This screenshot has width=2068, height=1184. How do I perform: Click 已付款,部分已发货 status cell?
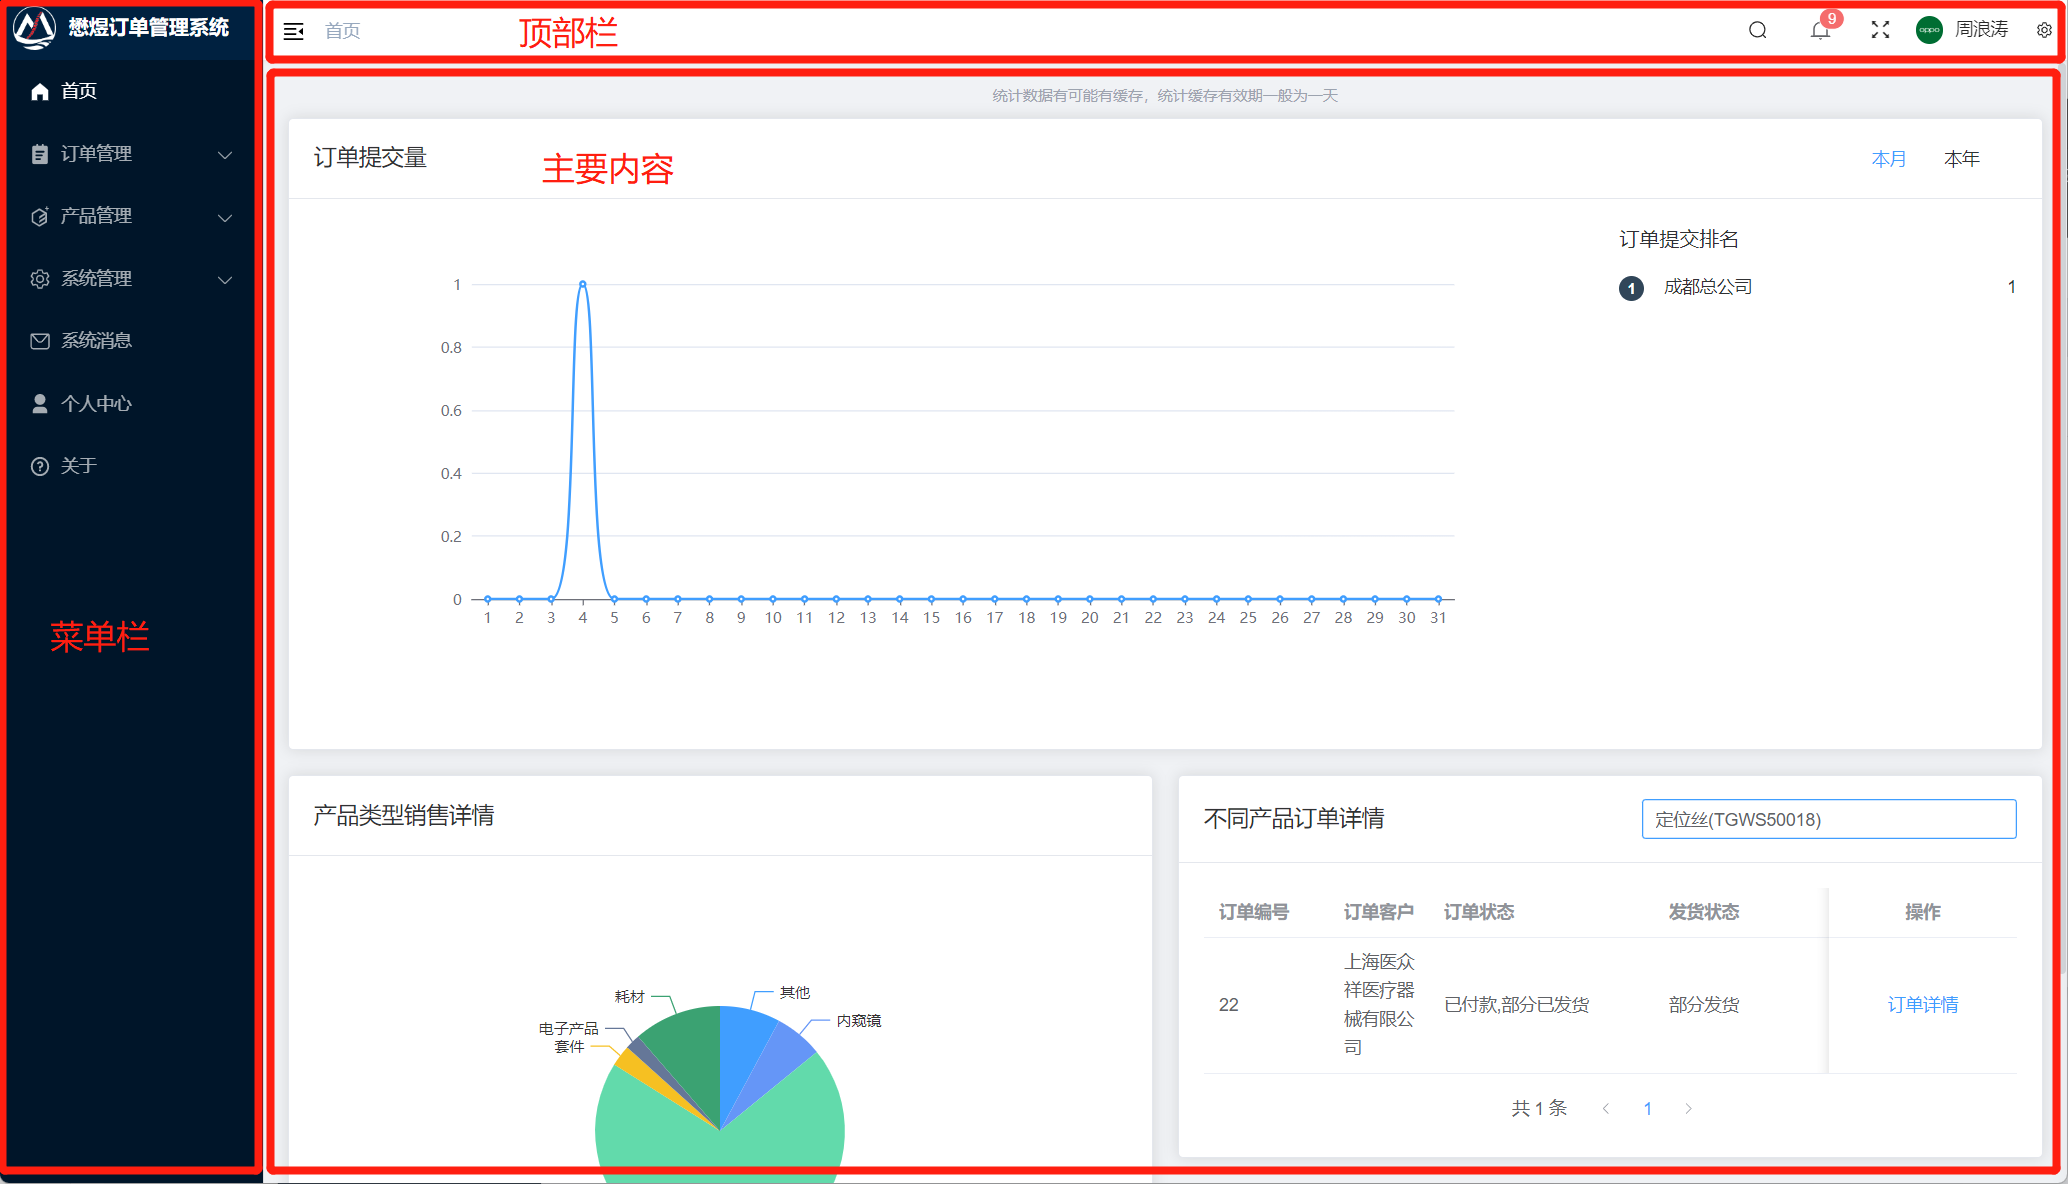pyautogui.click(x=1516, y=1005)
